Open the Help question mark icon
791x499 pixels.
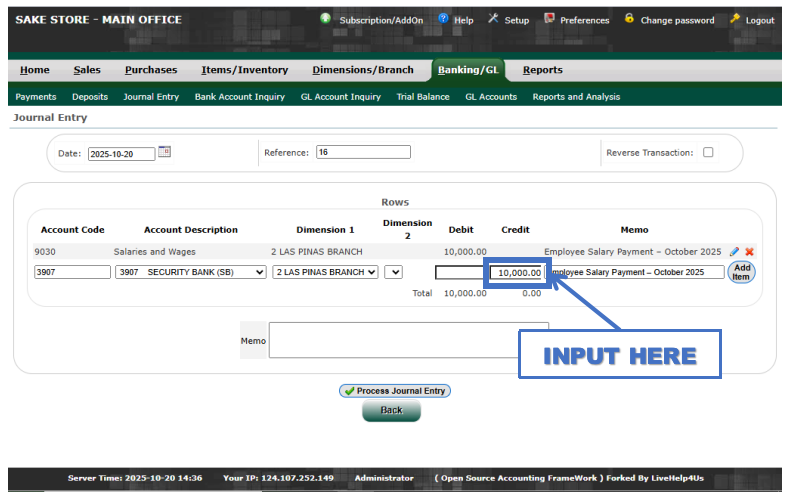[x=443, y=19]
